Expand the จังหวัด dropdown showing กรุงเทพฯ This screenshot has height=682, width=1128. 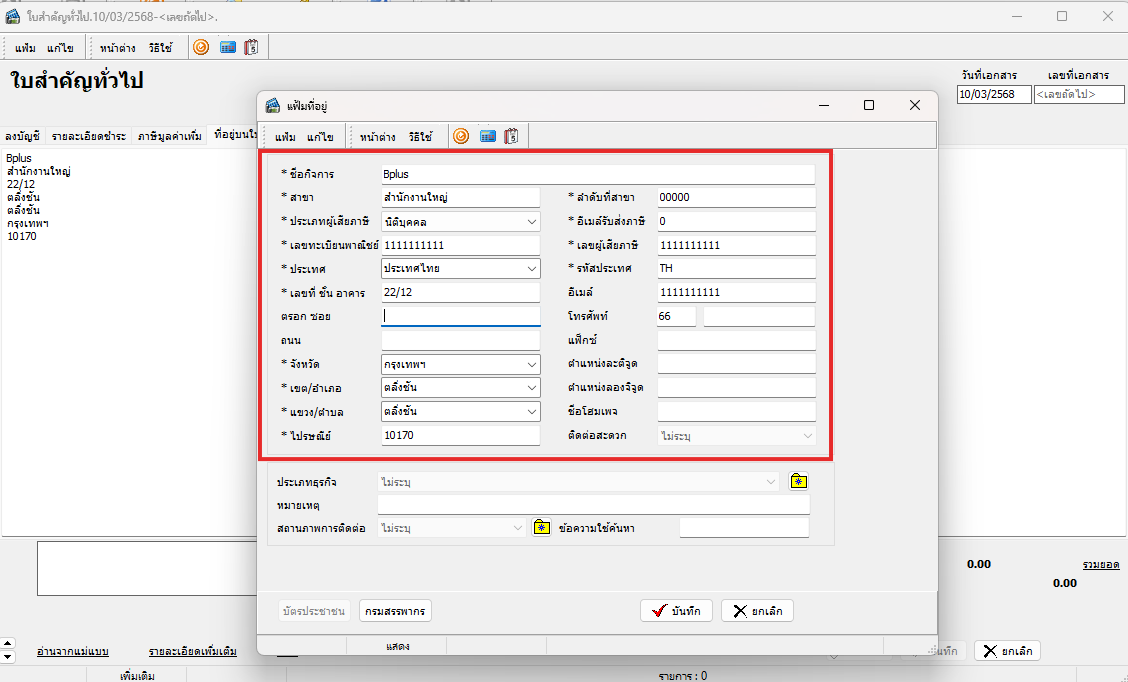(x=531, y=365)
